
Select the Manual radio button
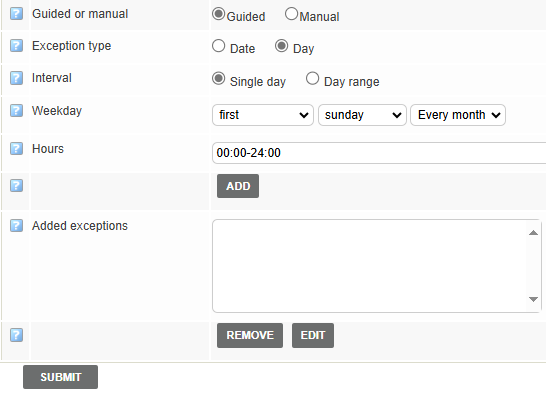[x=291, y=14]
